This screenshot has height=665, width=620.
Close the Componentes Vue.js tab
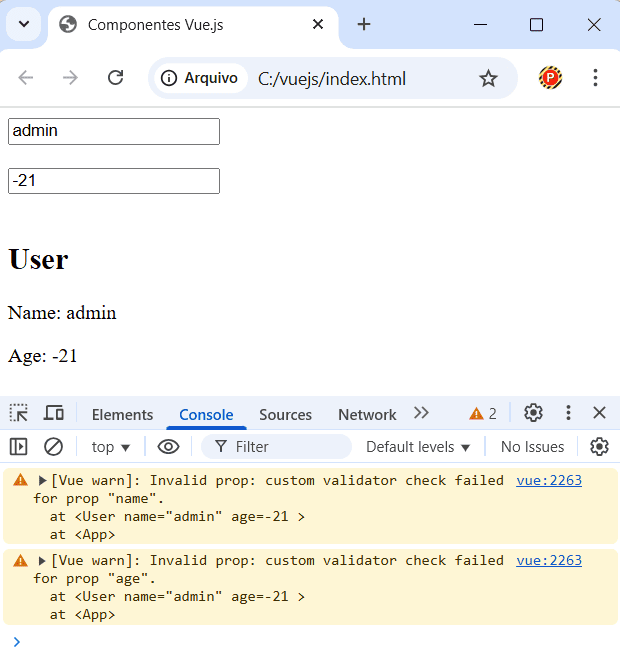click(x=318, y=25)
